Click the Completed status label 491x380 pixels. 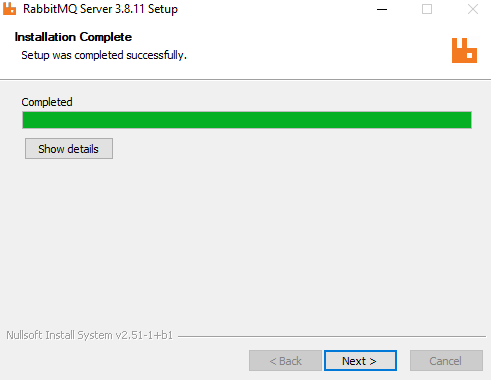point(47,102)
